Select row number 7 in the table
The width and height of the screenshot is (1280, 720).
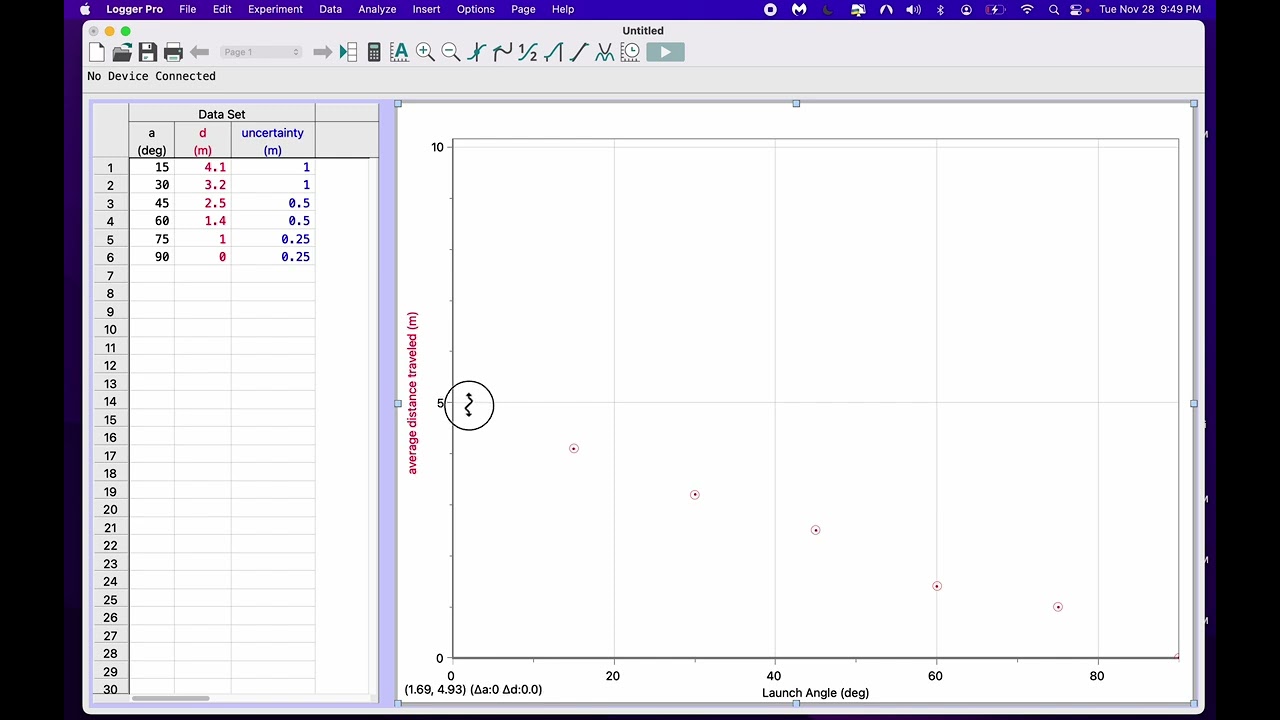111,275
